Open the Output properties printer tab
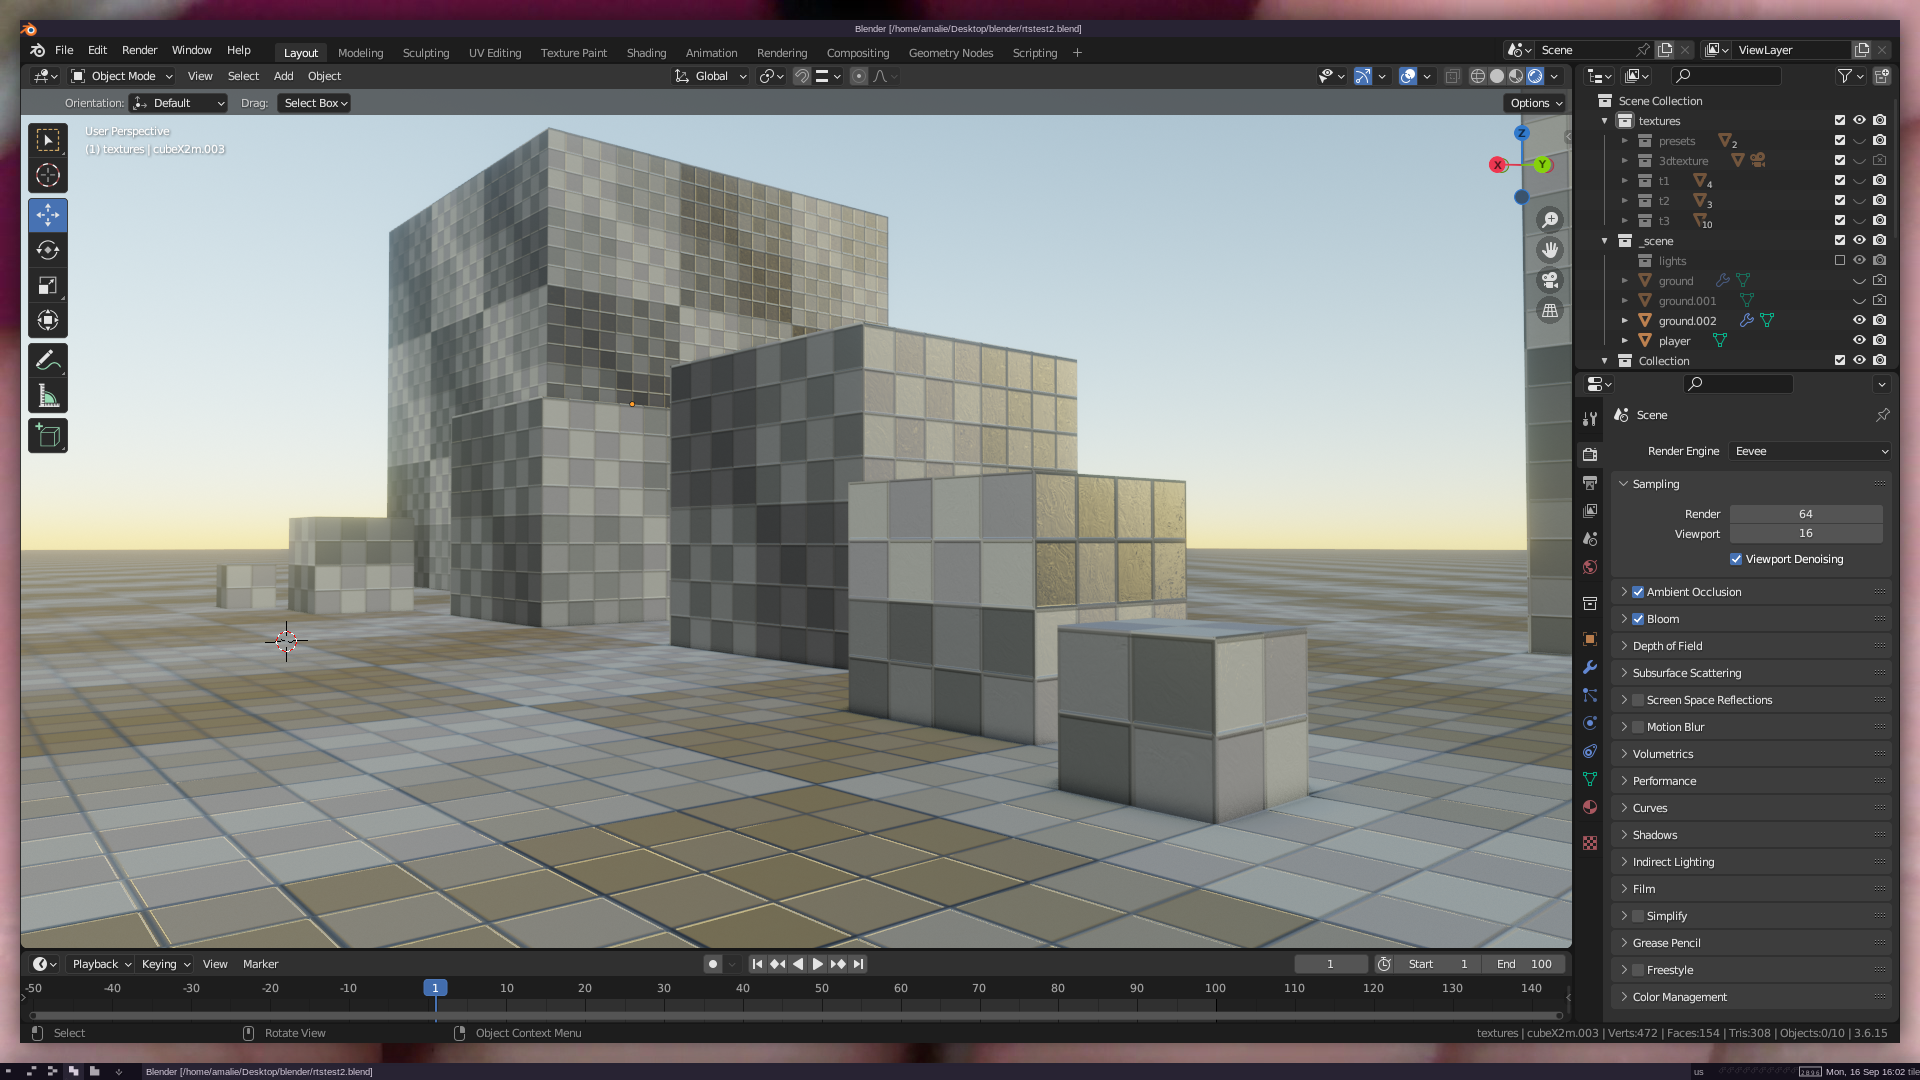The image size is (1920, 1080). point(1590,483)
